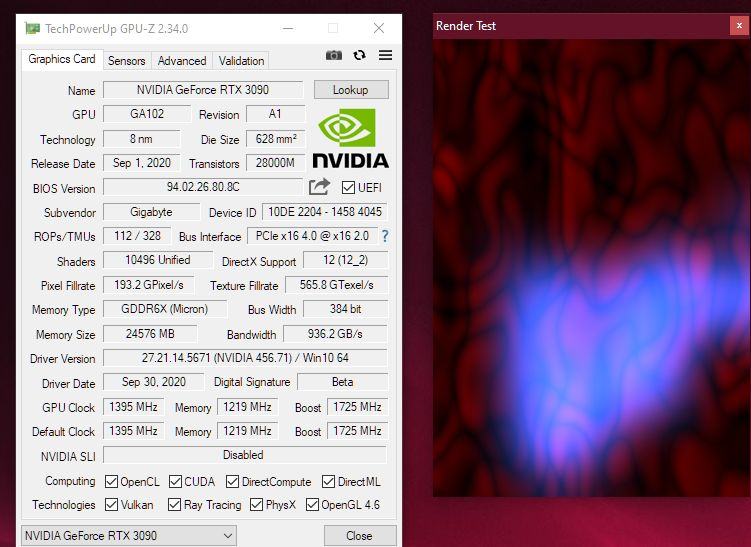Toggle the OpenGL 4.6 checkbox
The image size is (751, 547).
pos(312,504)
